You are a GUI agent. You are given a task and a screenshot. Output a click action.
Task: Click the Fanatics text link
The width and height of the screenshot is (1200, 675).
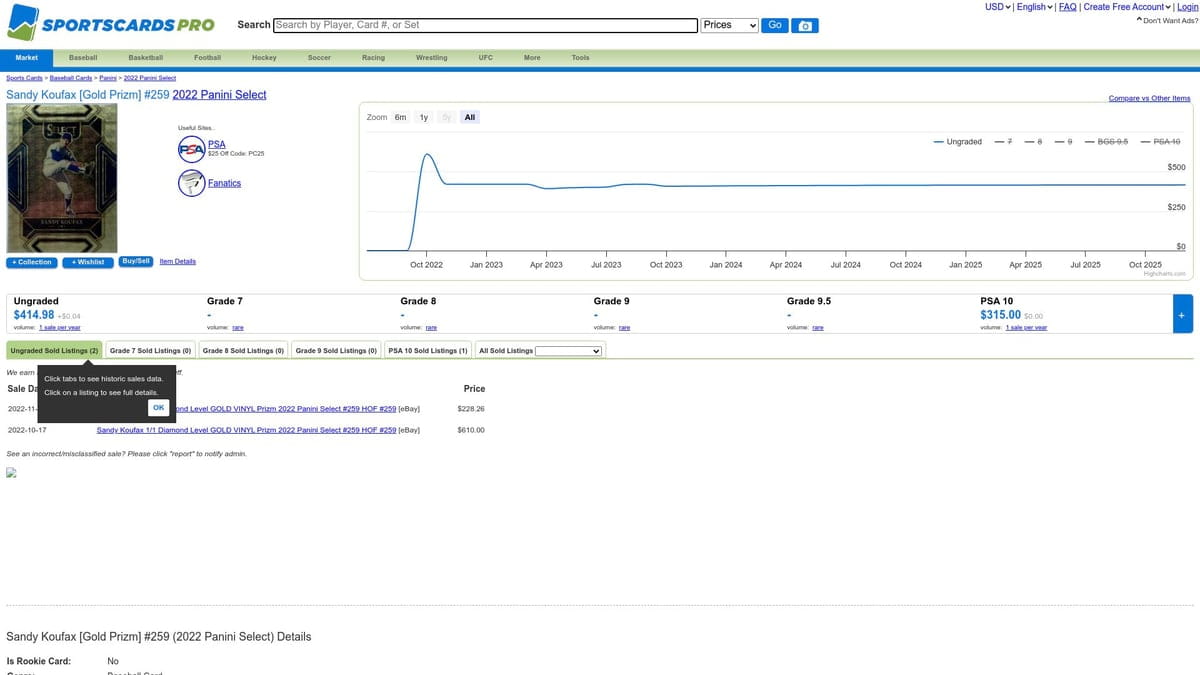click(x=224, y=183)
